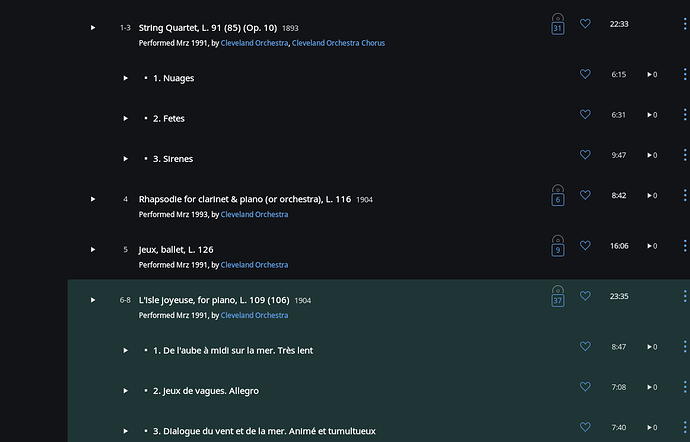690x442 pixels.
Task: Like the Jeux, ballet, L. 126 work
Action: (x=585, y=245)
